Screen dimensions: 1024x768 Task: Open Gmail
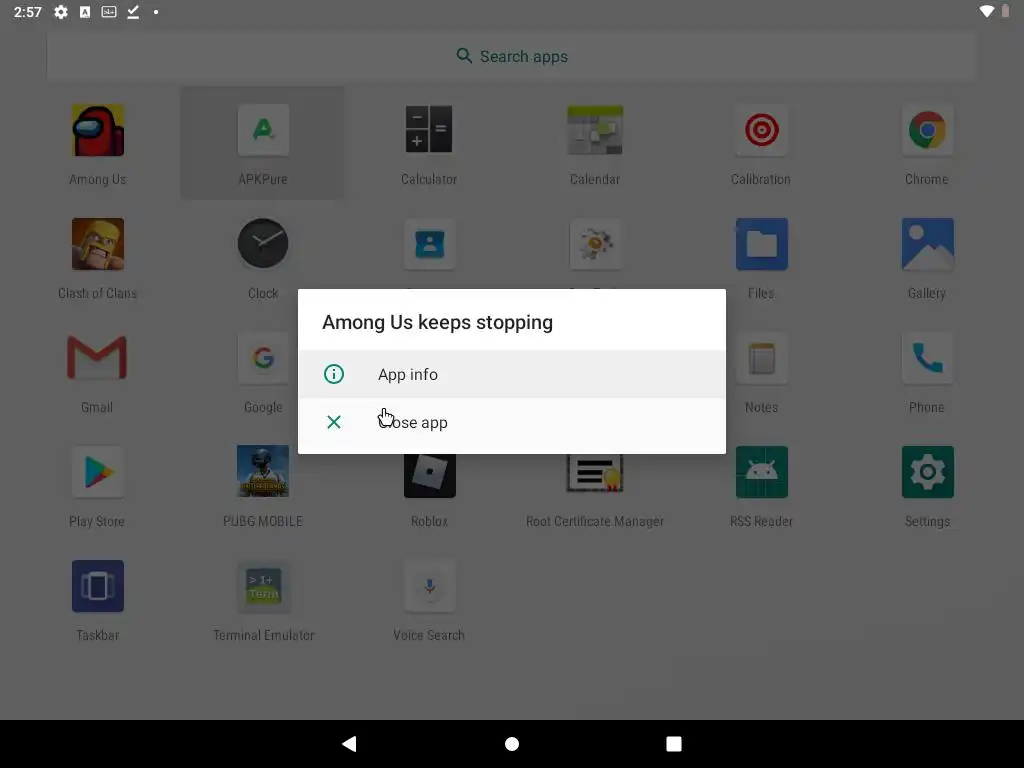97,357
